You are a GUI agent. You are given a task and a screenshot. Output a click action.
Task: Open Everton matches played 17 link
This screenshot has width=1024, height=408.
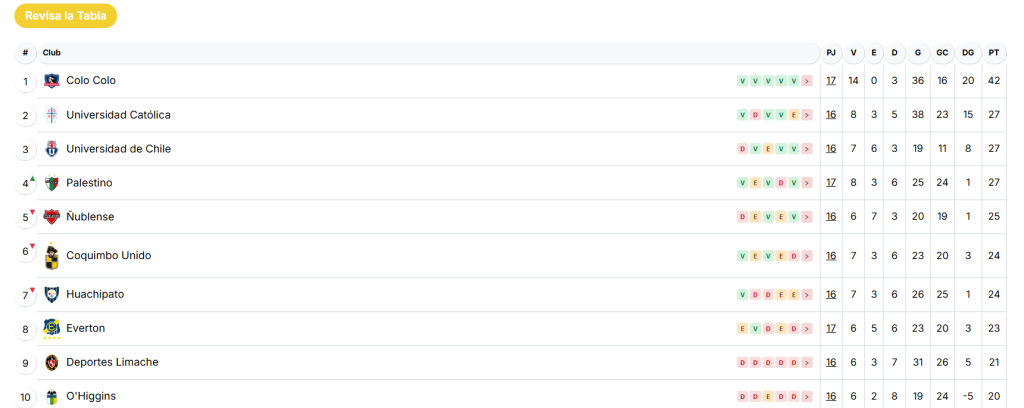(x=831, y=328)
